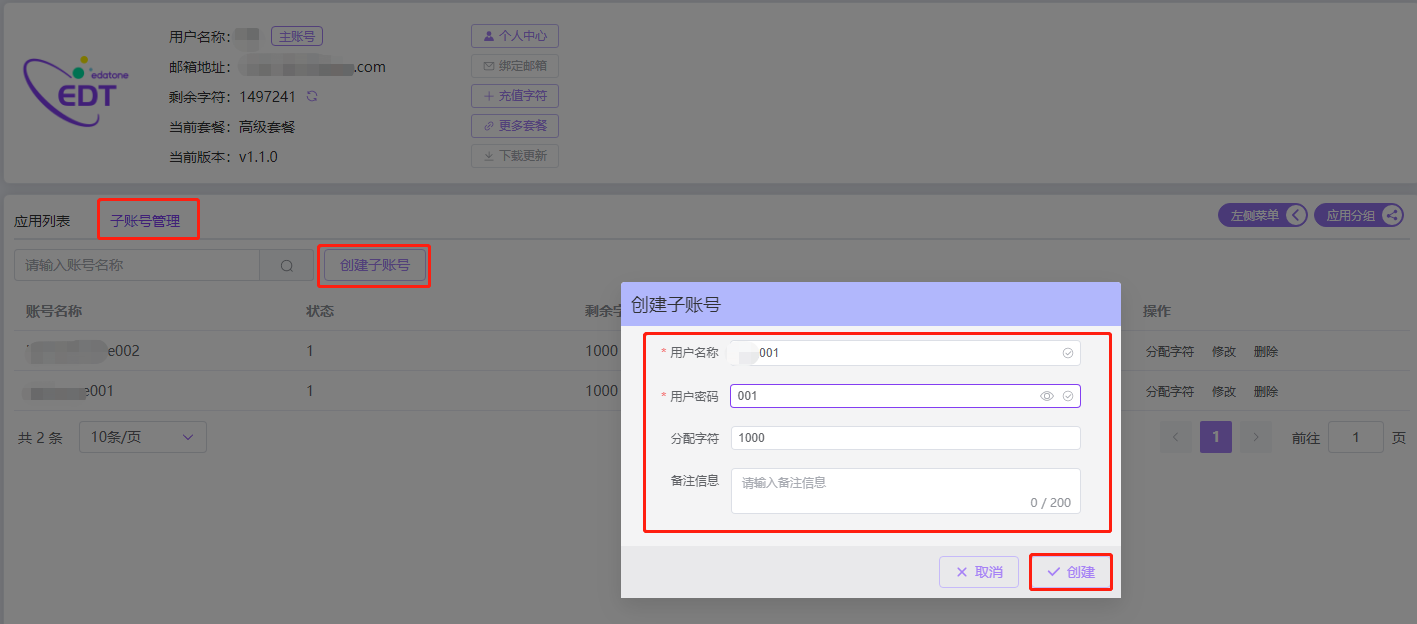1417x624 pixels.
Task: Click the EDT edatone logo
Action: point(74,91)
